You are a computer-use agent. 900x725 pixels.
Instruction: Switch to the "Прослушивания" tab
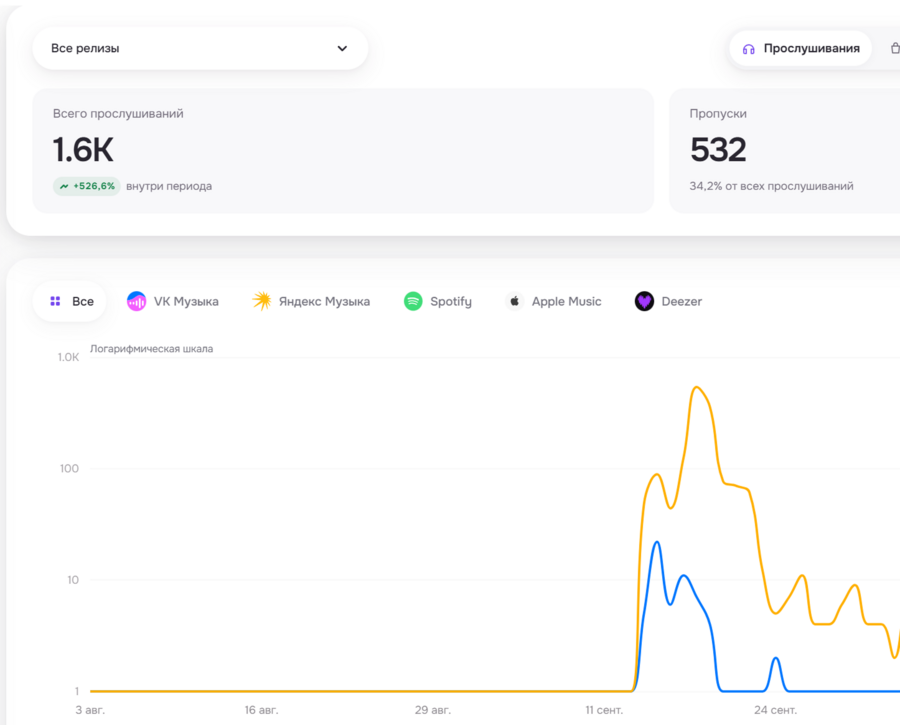801,49
